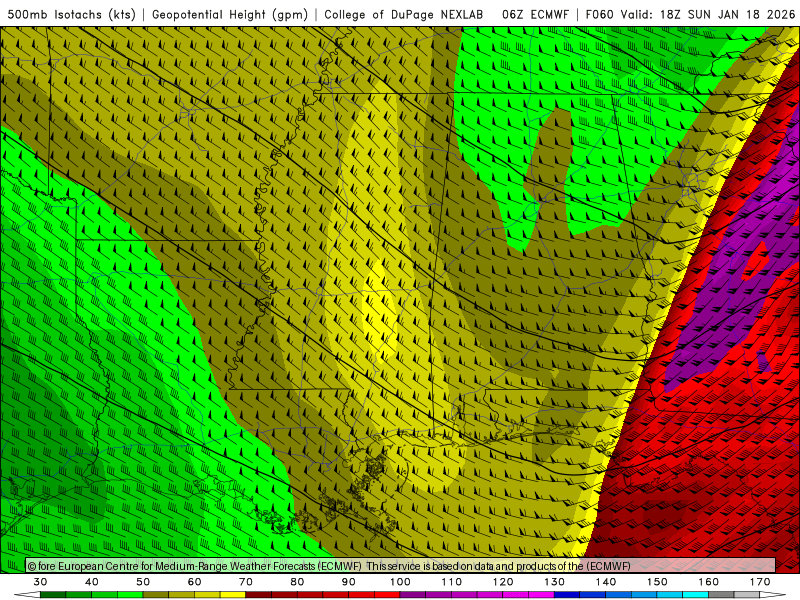The height and width of the screenshot is (600, 800).
Task: Click the '90' value on the color scale
Action: pyautogui.click(x=349, y=582)
